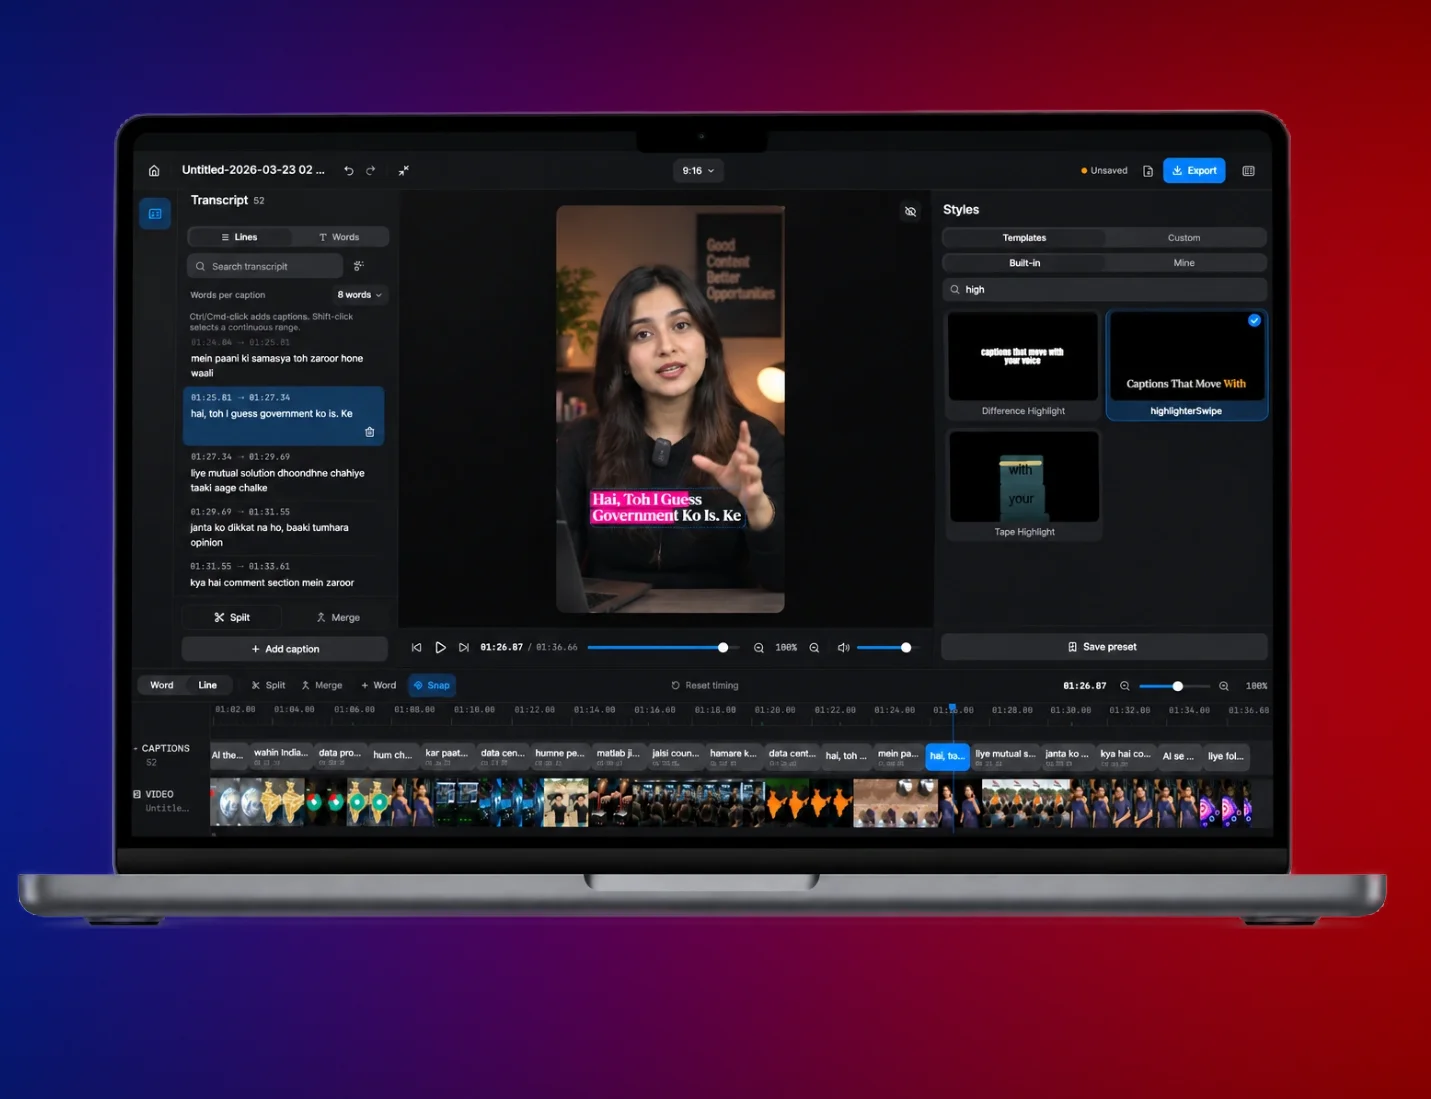This screenshot has width=1431, height=1099.
Task: Zoom out the timeline magnifier icon
Action: [1125, 686]
